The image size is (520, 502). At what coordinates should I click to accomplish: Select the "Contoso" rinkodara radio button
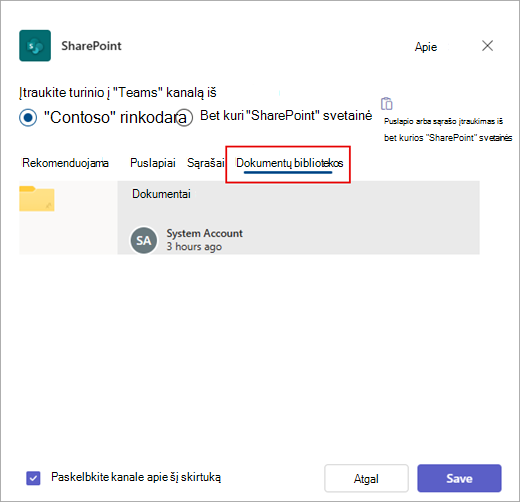pos(28,117)
